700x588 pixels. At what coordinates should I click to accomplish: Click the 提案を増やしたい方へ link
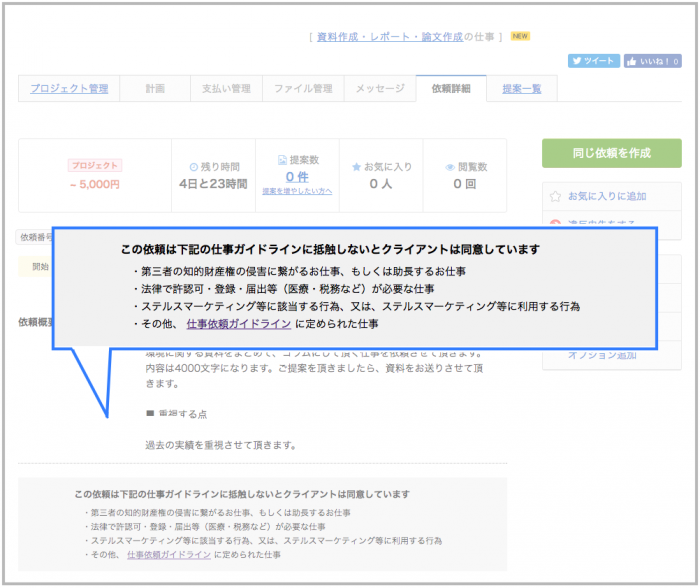[x=297, y=191]
